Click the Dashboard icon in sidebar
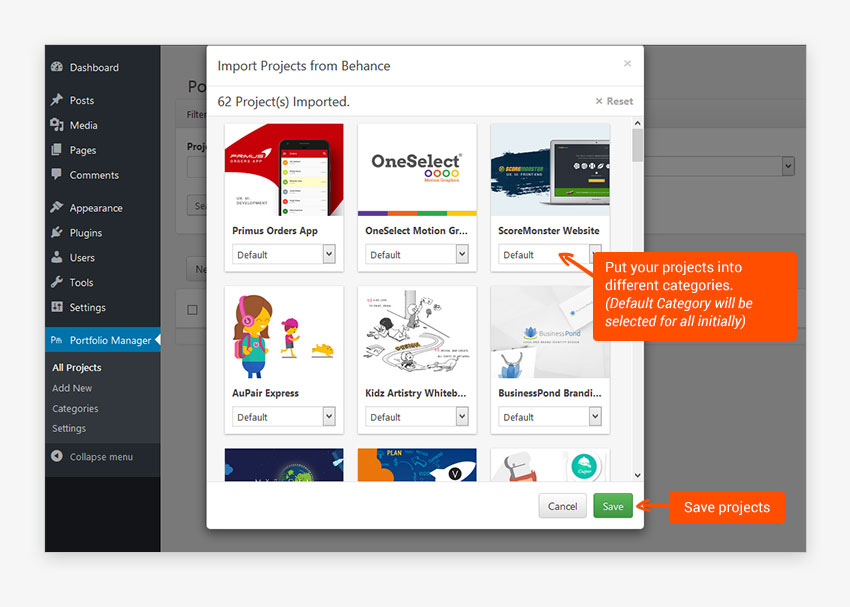This screenshot has height=607, width=850. (x=57, y=68)
